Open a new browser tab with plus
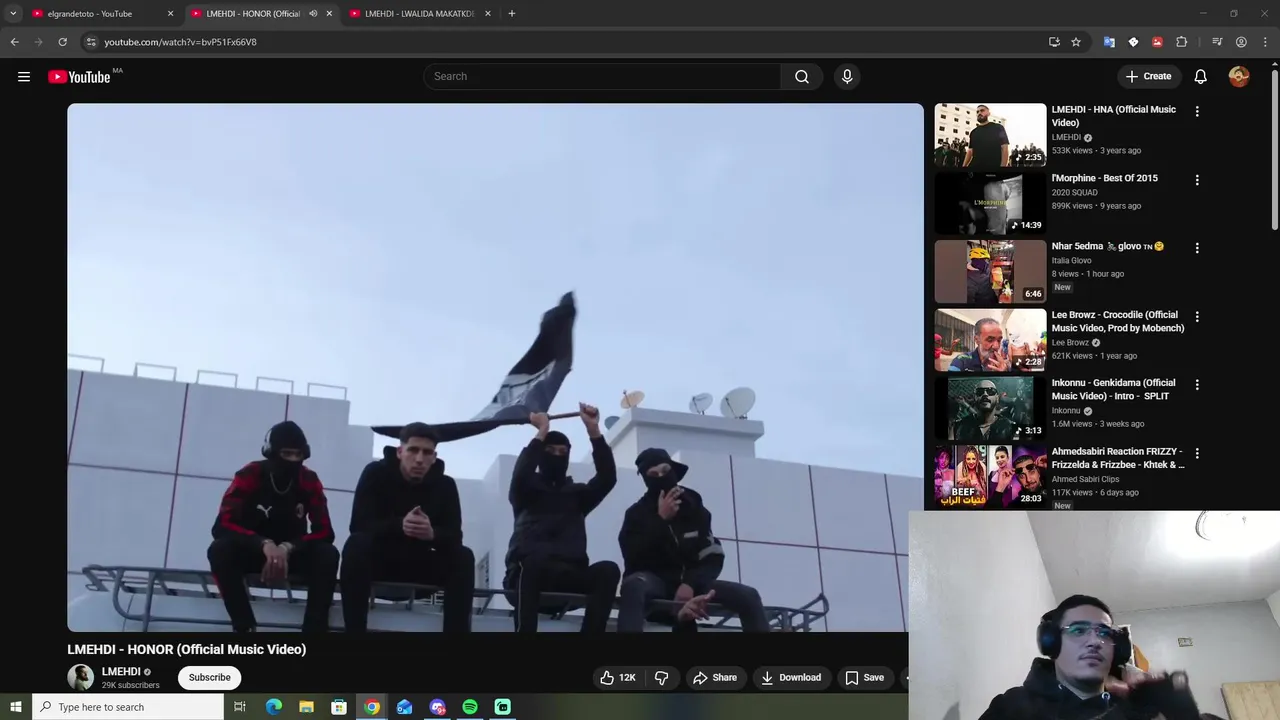1280x720 pixels. coord(511,13)
